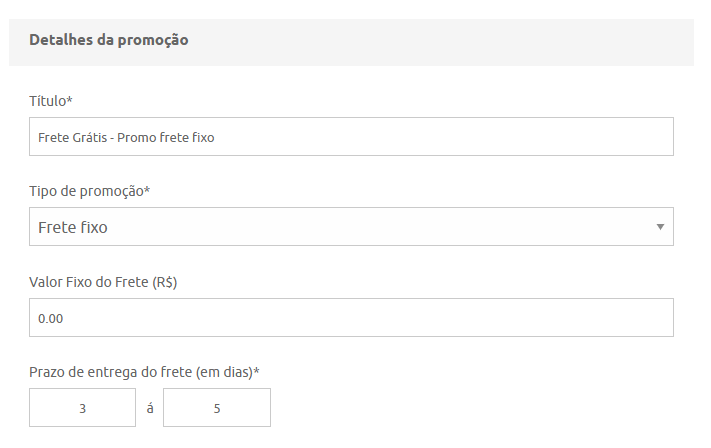
Task: Select the "Frete fixo" option text
Action: [x=73, y=227]
